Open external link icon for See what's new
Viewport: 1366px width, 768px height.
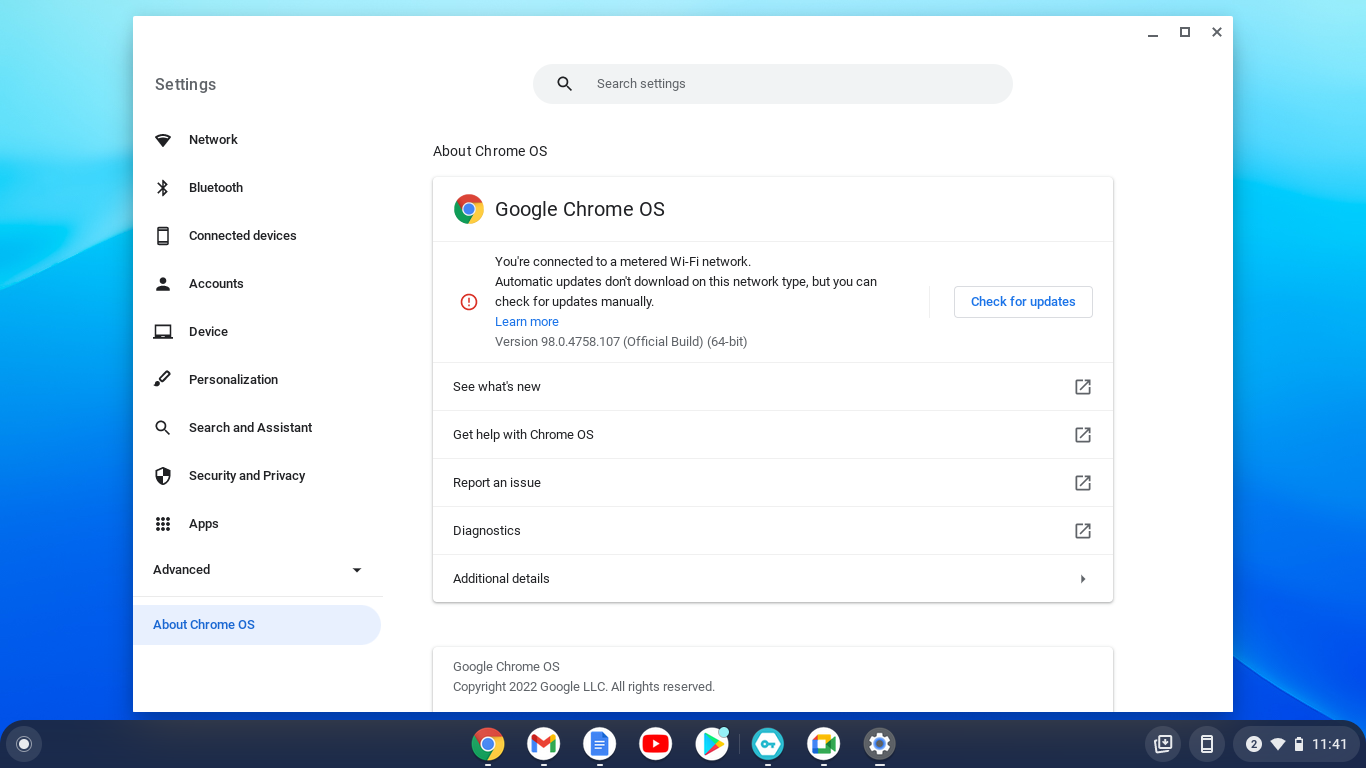pyautogui.click(x=1083, y=387)
